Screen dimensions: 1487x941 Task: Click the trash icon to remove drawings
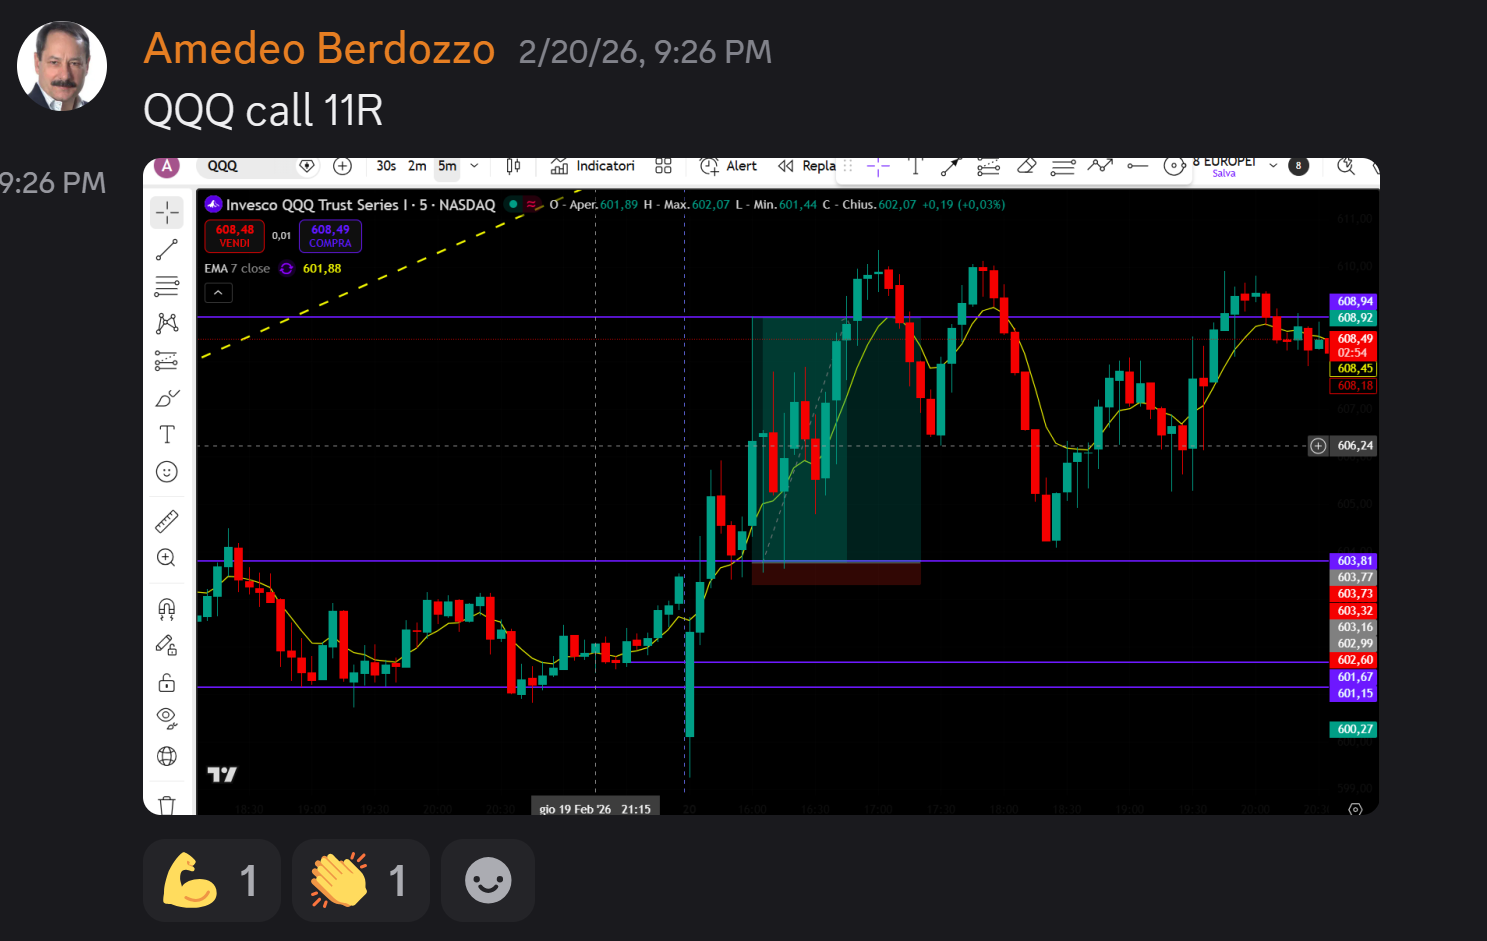tap(167, 804)
